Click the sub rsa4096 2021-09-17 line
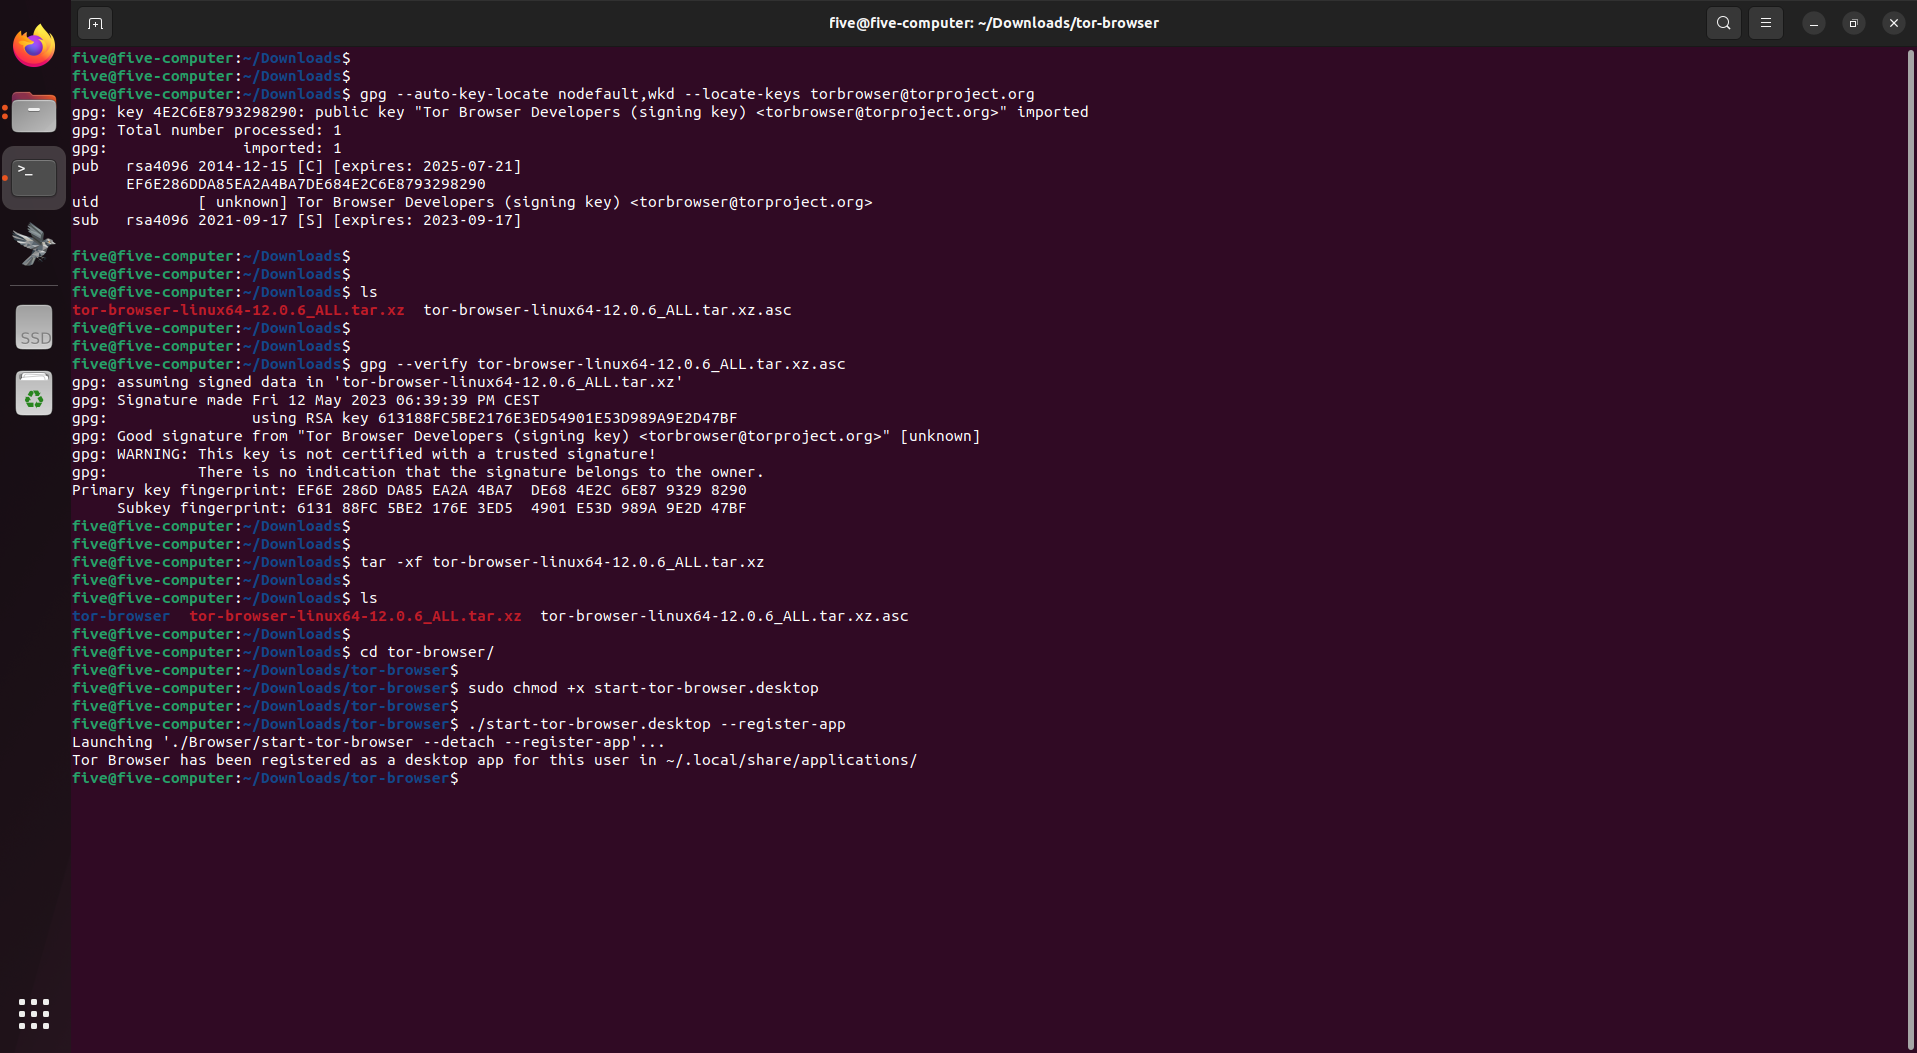 point(297,220)
